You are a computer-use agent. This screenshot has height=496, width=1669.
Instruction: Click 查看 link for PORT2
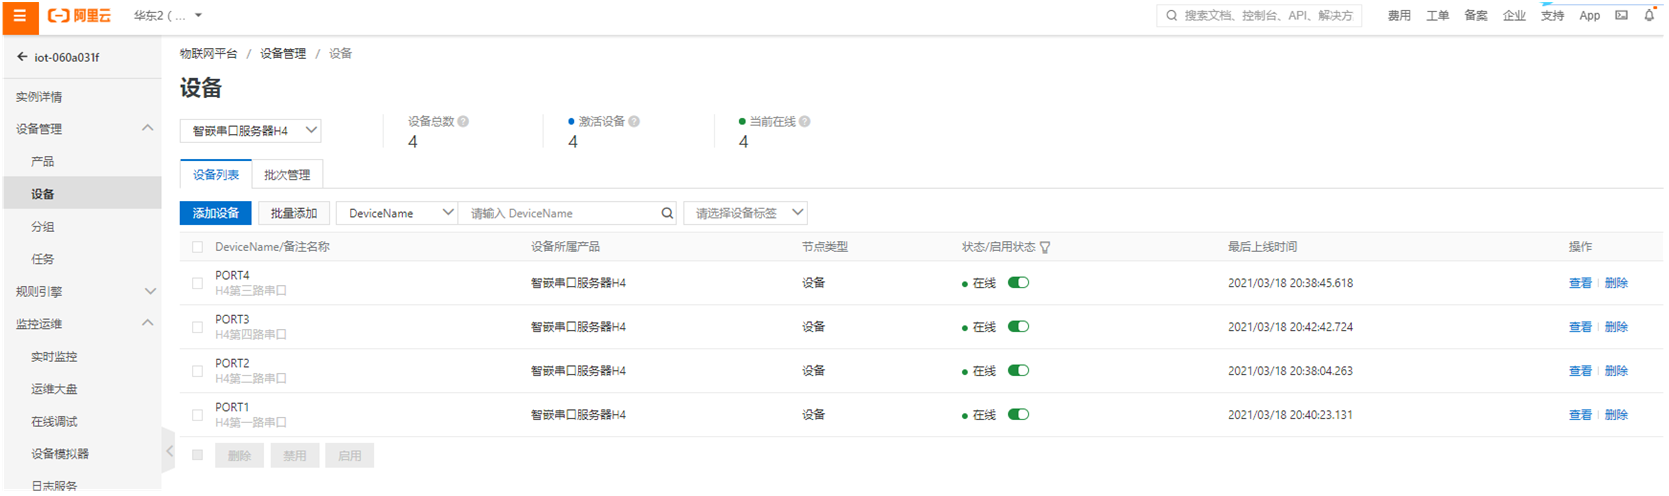coord(1579,371)
